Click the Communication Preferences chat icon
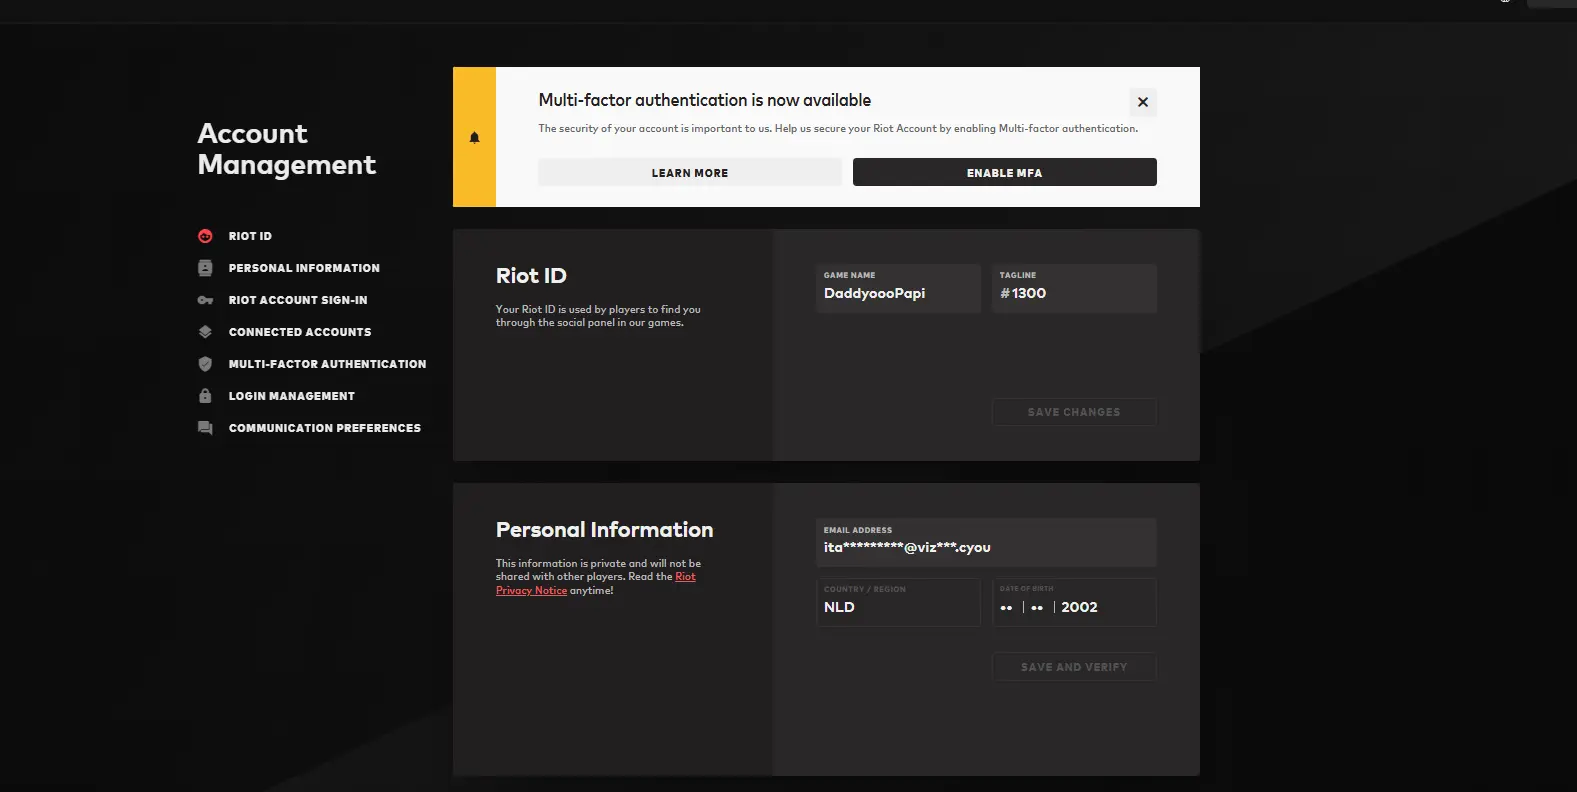The image size is (1577, 792). [x=205, y=428]
